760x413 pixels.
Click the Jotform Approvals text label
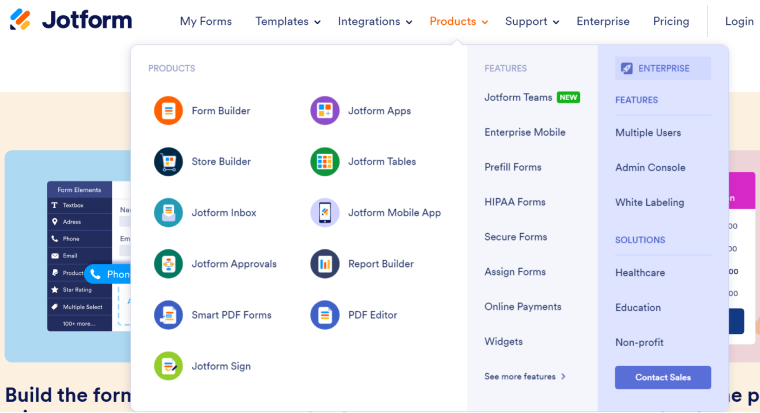point(234,264)
